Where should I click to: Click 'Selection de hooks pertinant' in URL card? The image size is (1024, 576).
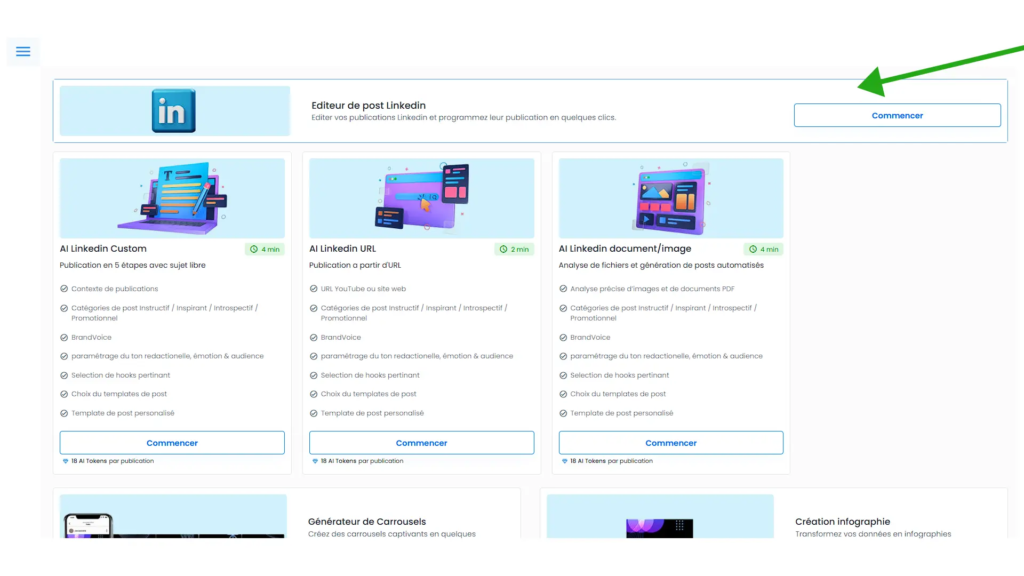coord(370,376)
